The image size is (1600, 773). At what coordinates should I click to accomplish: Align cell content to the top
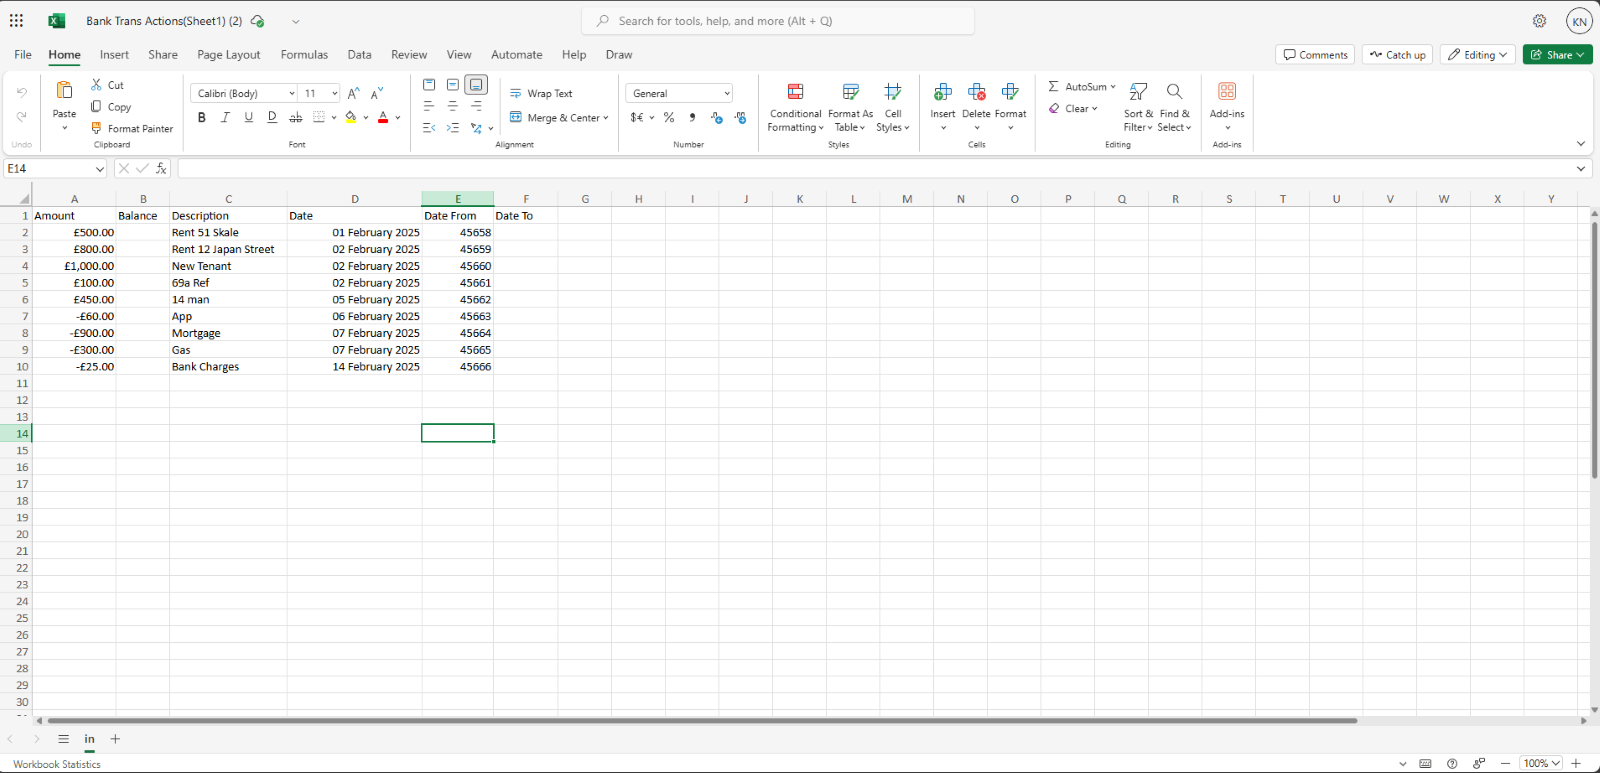(x=429, y=85)
